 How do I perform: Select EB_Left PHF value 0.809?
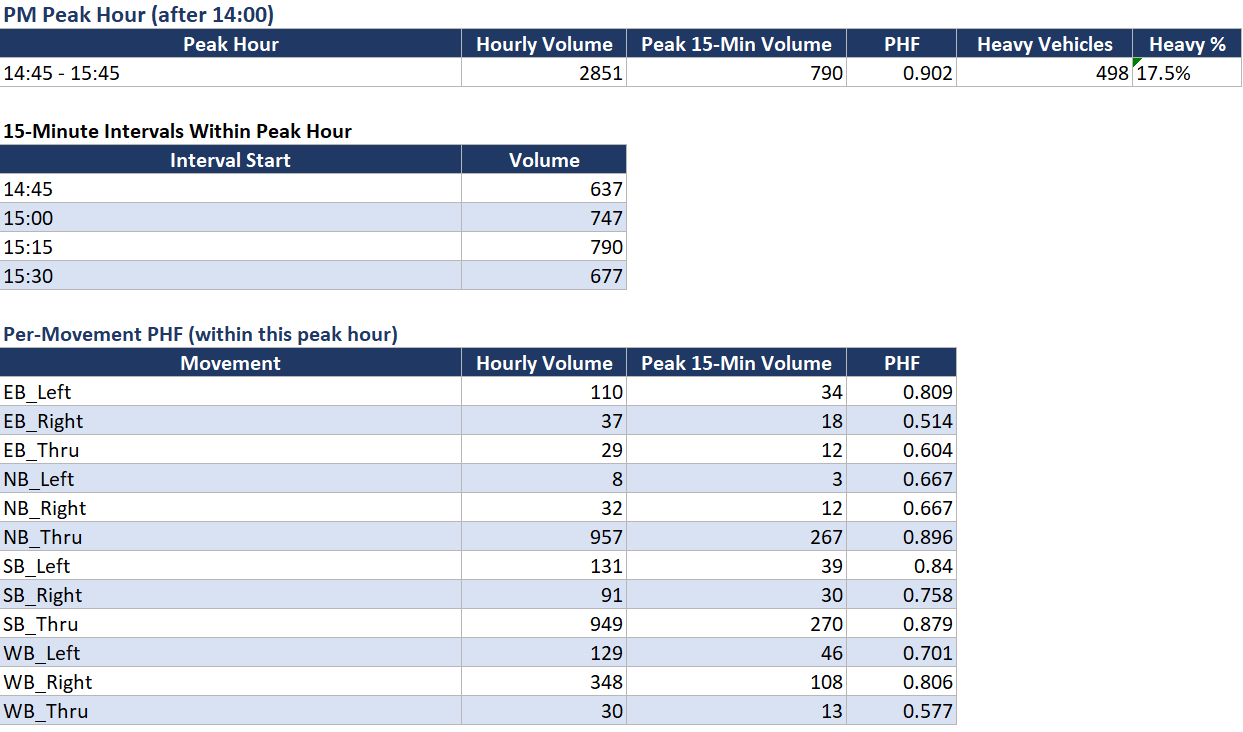pos(901,392)
